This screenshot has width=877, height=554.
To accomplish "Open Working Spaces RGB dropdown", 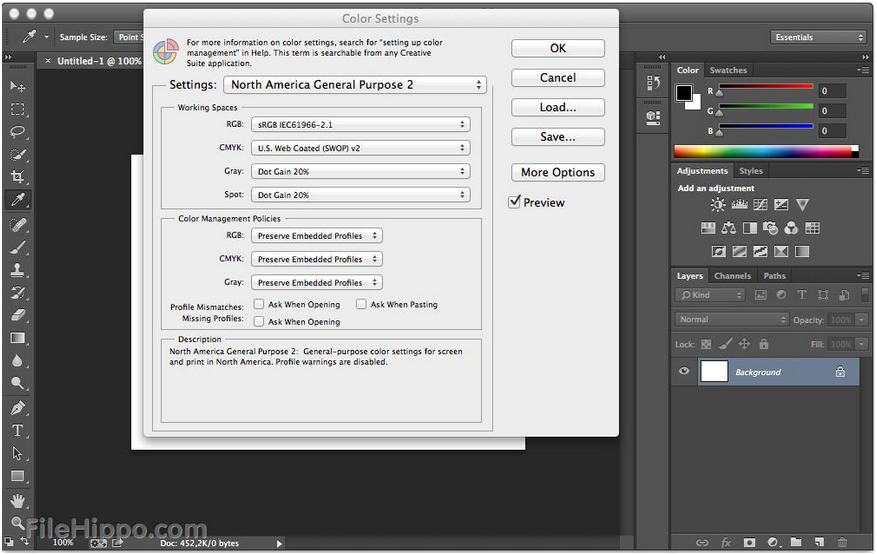I will coord(360,125).
